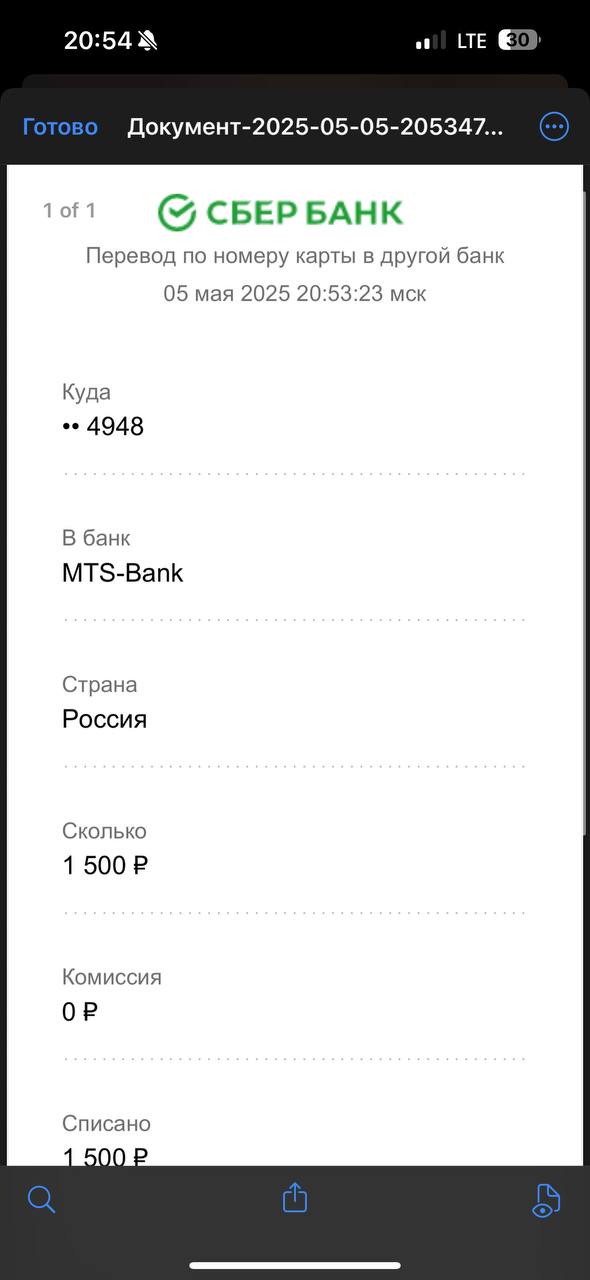The image size is (590, 1280).
Task: Tap the 1 of 1 page indicator
Action: [69, 210]
